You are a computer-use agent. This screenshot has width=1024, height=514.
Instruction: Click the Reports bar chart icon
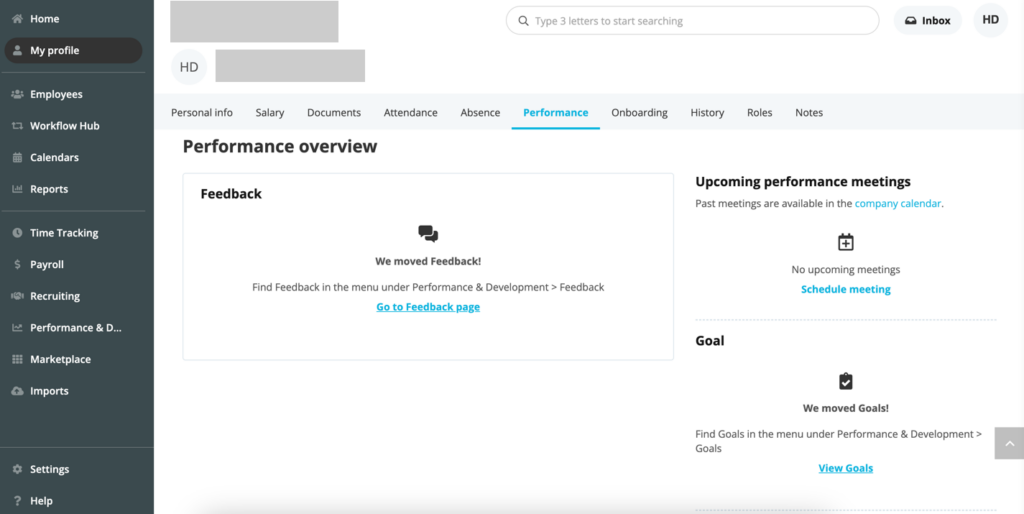(x=18, y=189)
